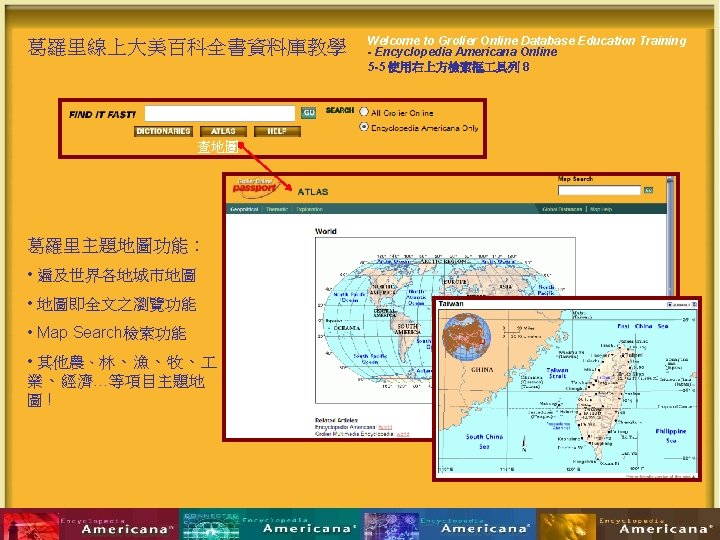
Task: Click the blue Encyclopedia Americana footer banner
Action: coord(450,524)
